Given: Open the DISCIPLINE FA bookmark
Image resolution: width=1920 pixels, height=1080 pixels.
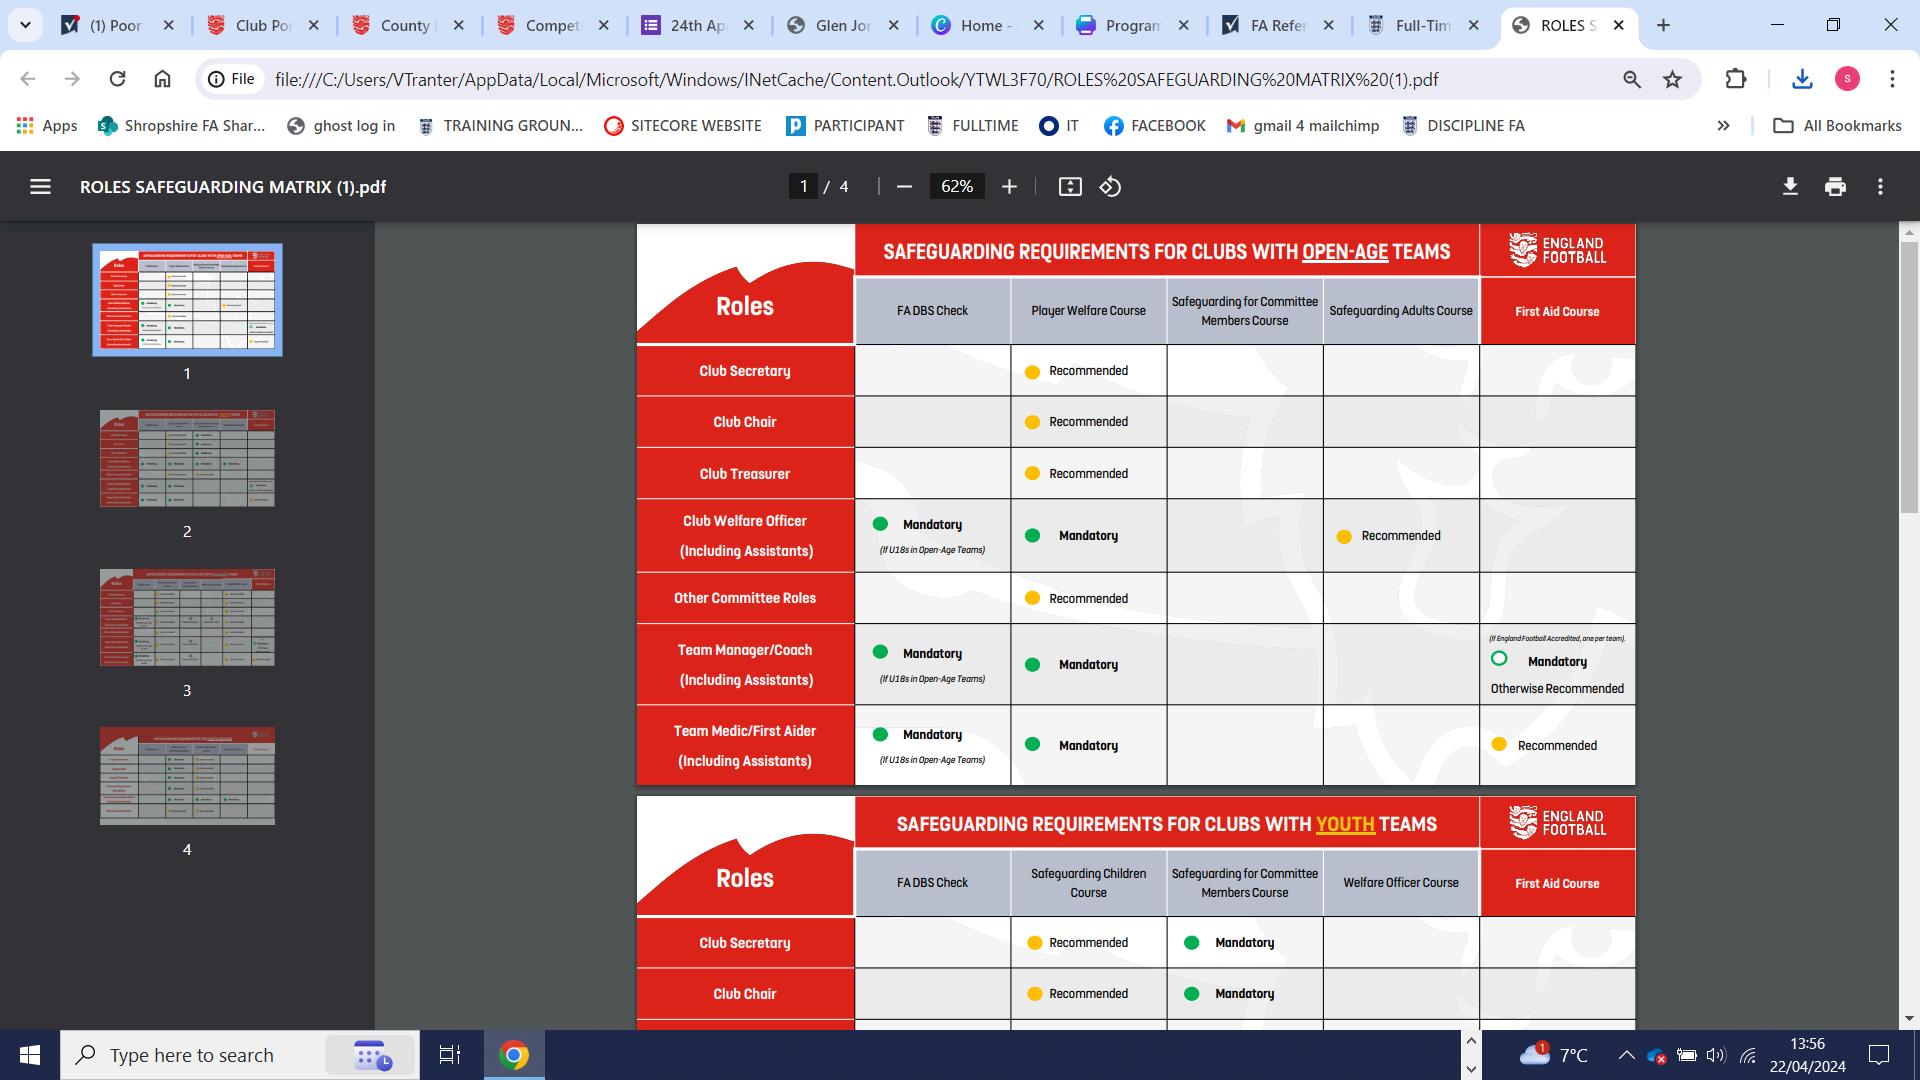Looking at the screenshot, I should pos(1463,126).
